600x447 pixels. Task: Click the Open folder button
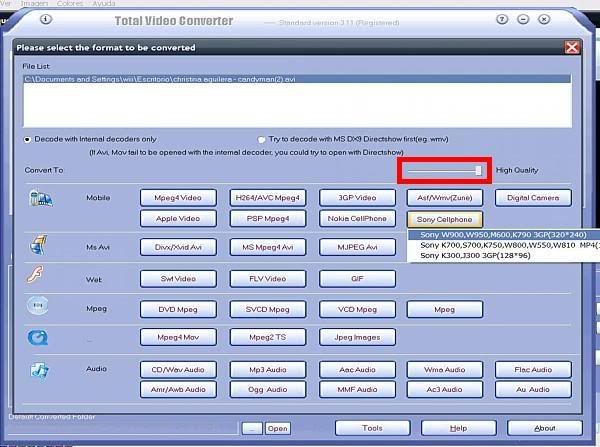pos(277,428)
